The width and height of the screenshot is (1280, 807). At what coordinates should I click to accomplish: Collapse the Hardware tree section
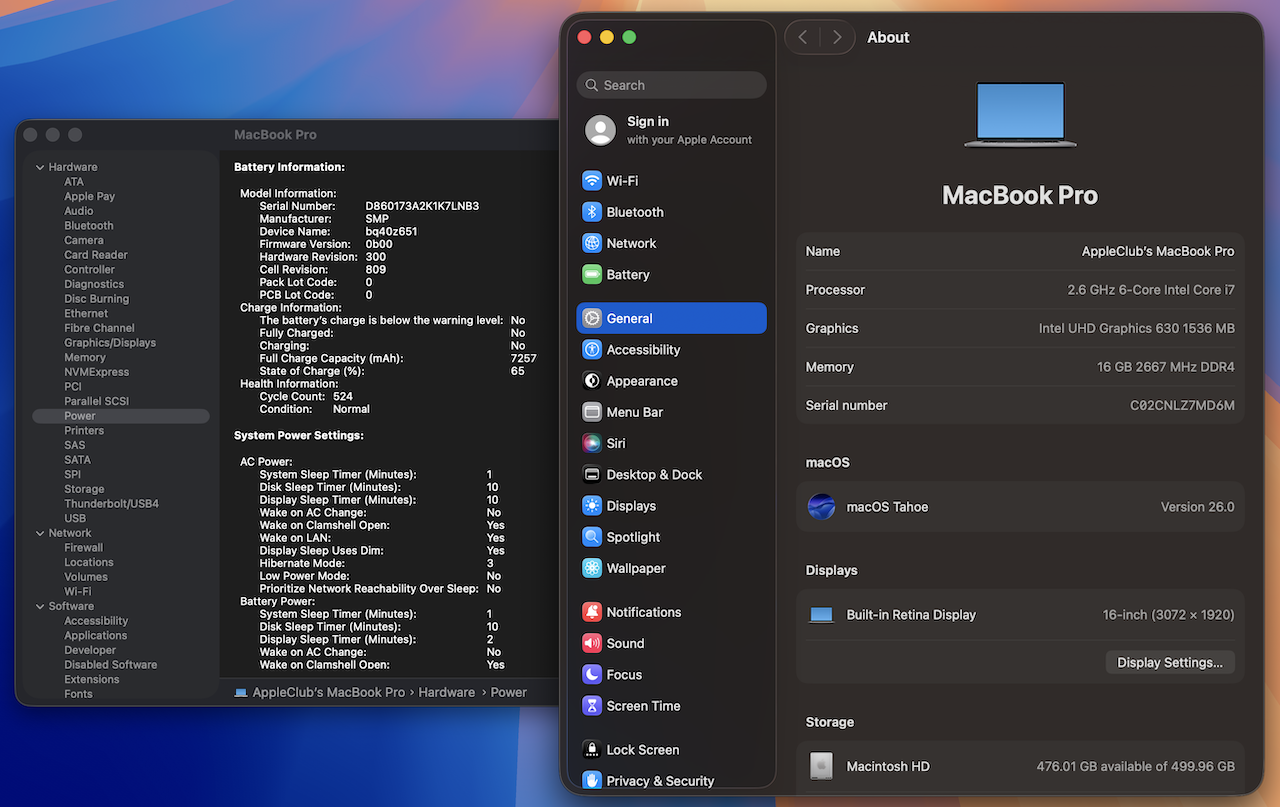pos(40,168)
